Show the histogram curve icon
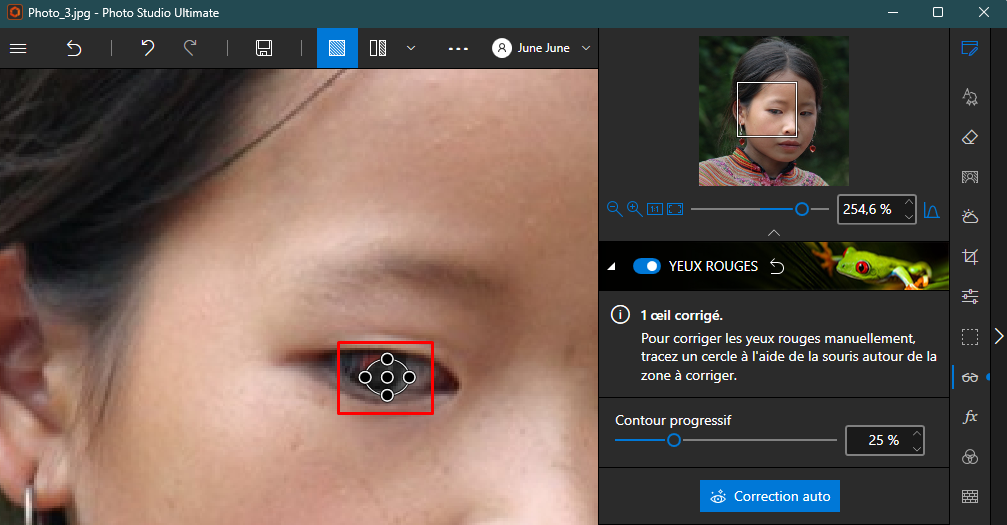The image size is (1007, 525). [x=931, y=210]
